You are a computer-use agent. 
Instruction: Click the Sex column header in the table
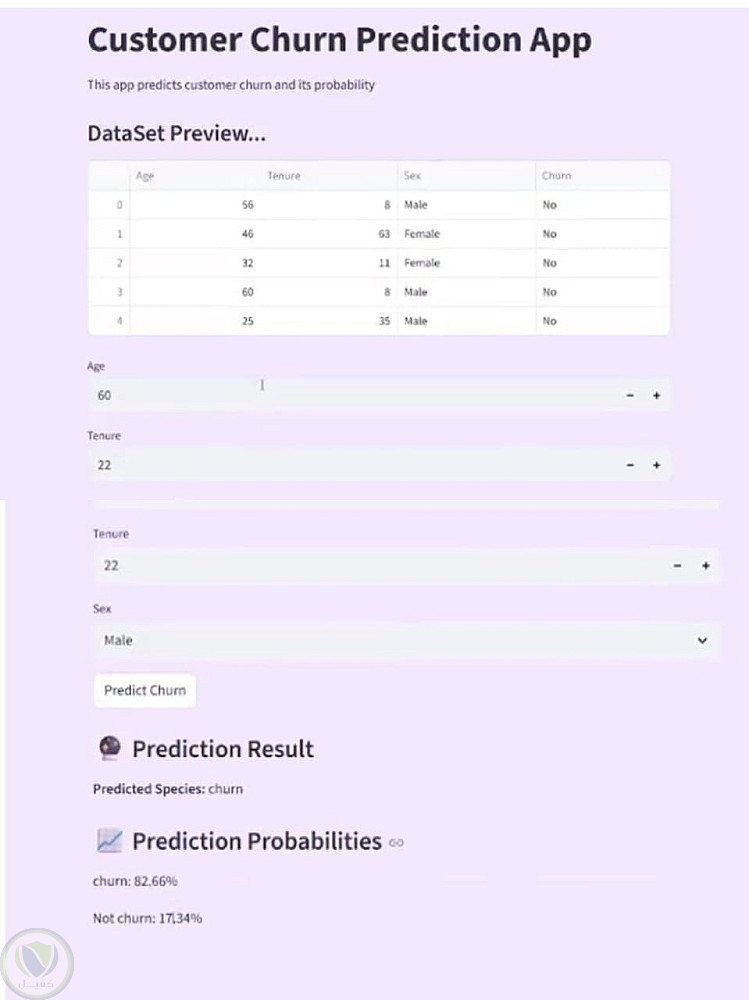tap(412, 176)
